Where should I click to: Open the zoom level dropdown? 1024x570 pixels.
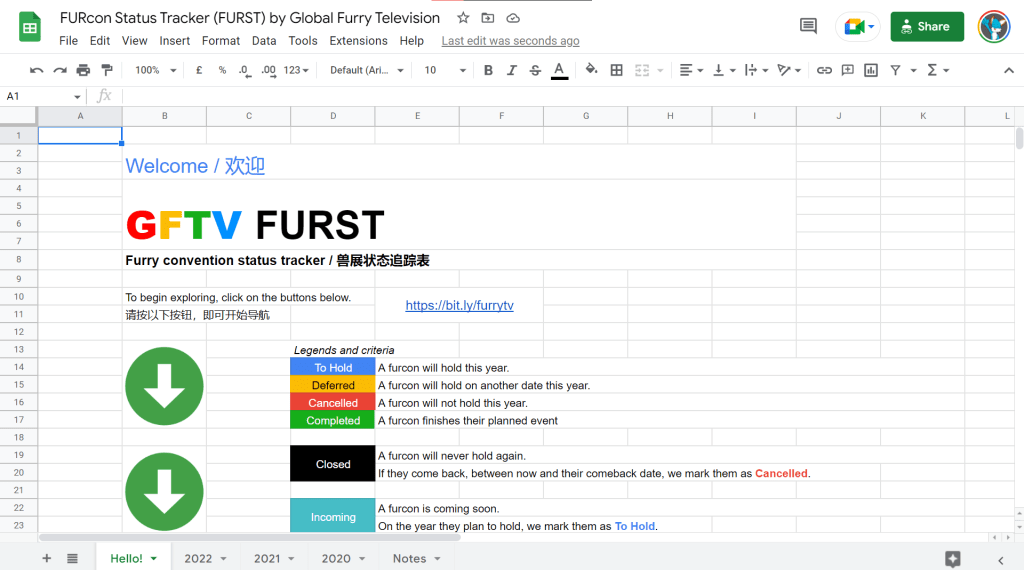156,70
